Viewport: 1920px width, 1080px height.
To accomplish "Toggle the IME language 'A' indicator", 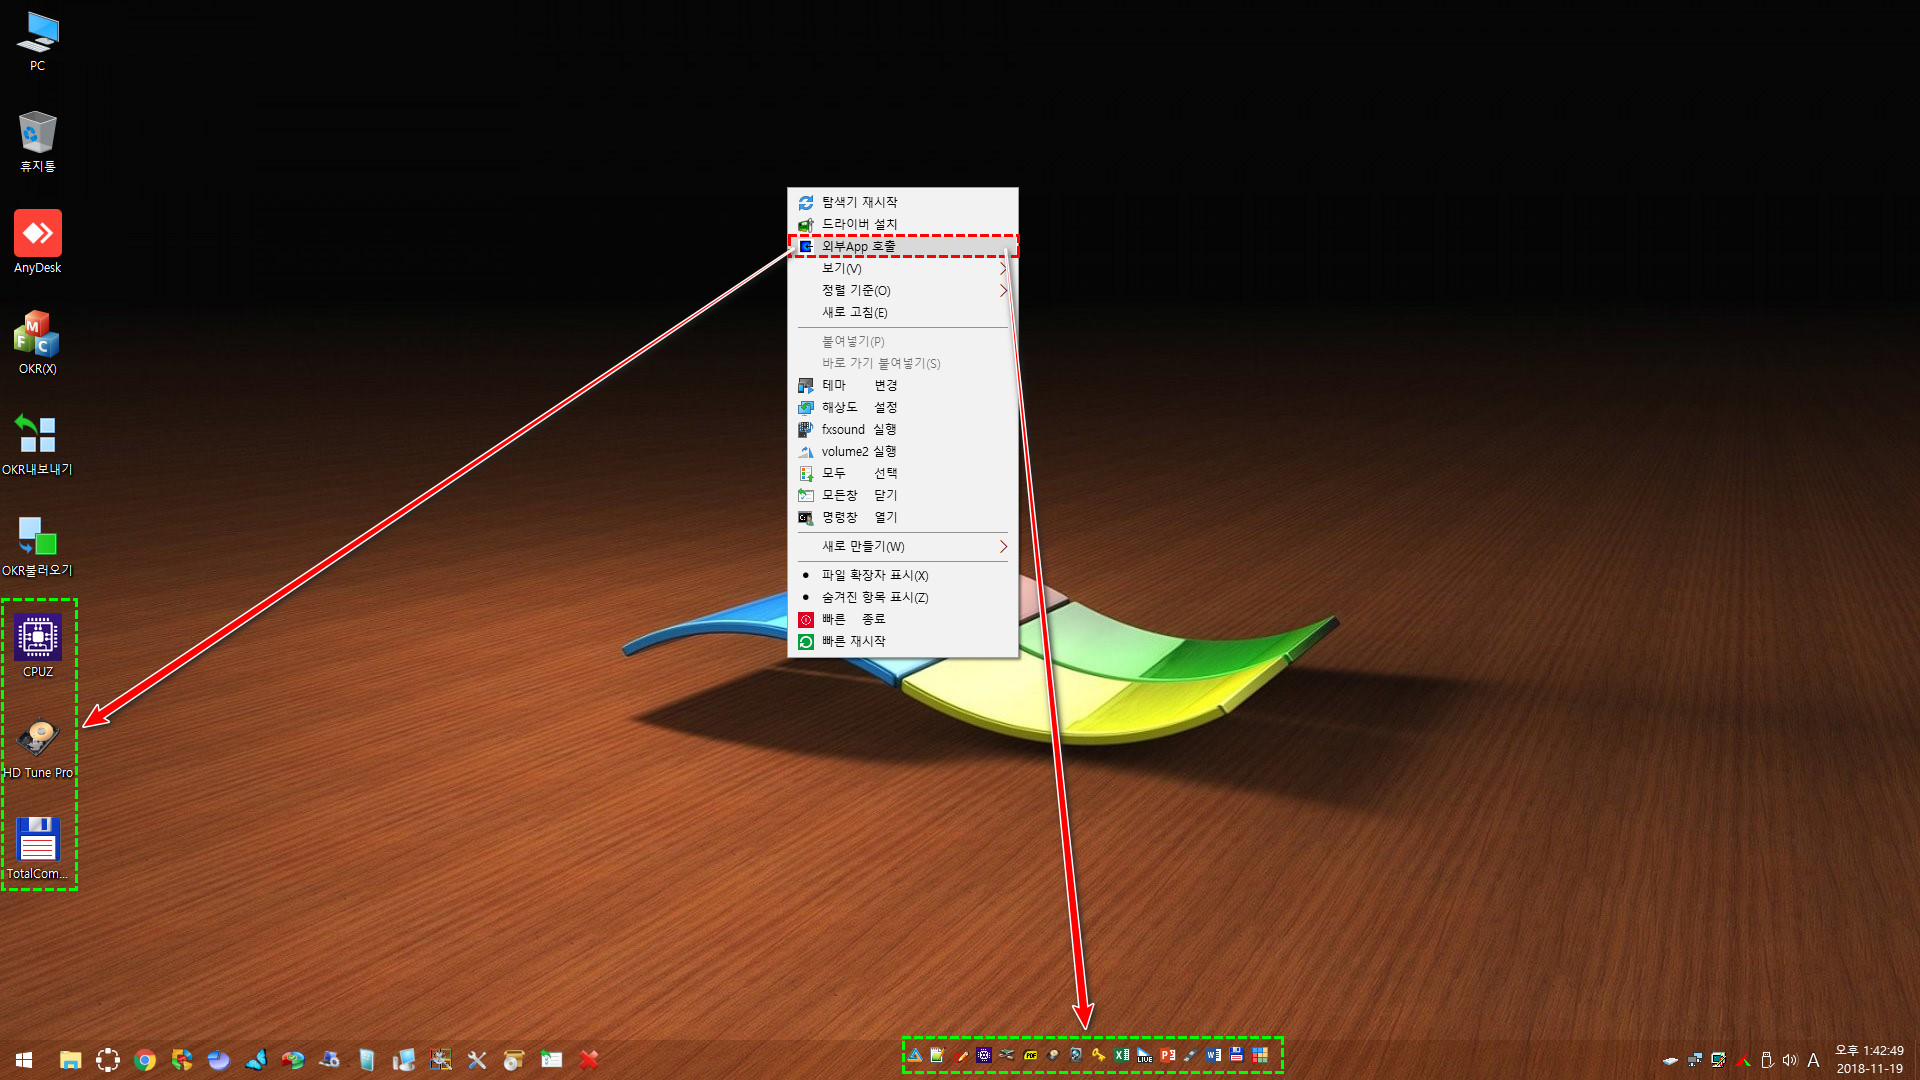I will [1813, 1060].
